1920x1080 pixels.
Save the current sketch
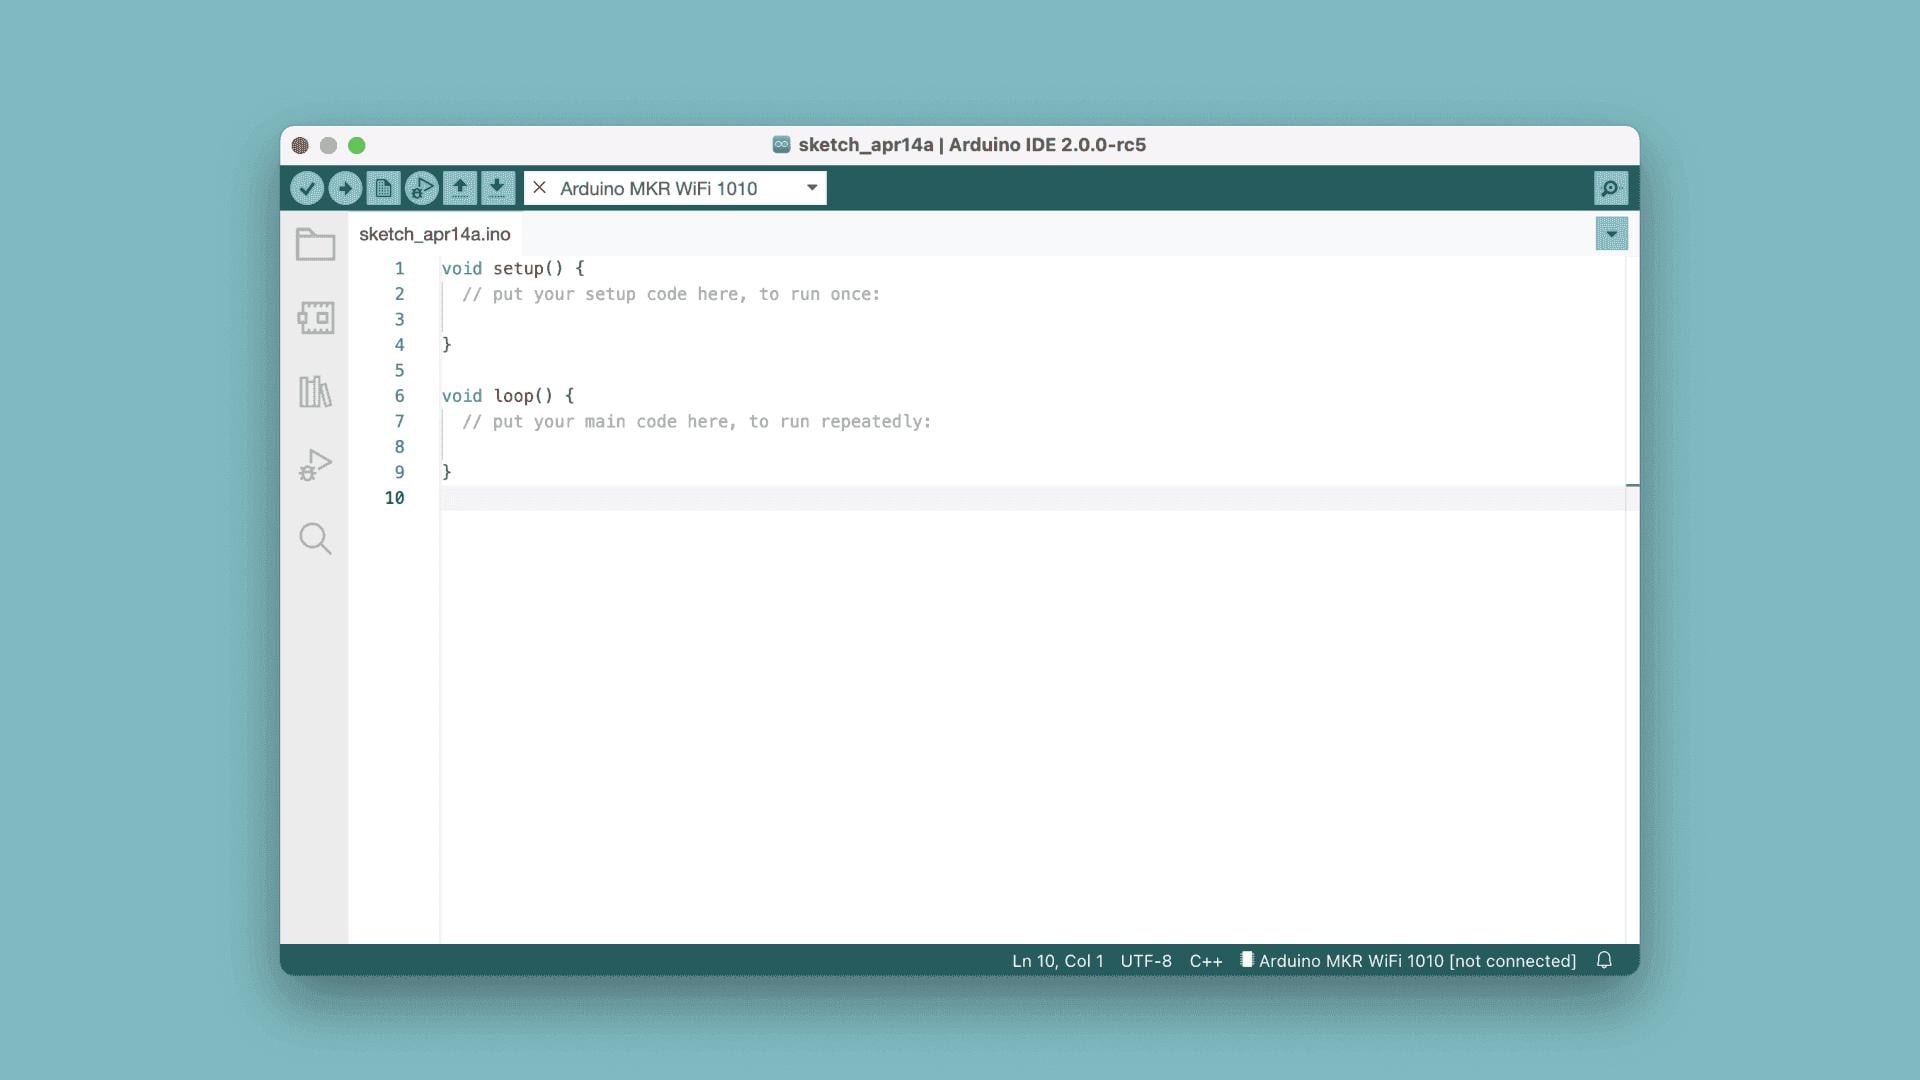click(498, 188)
